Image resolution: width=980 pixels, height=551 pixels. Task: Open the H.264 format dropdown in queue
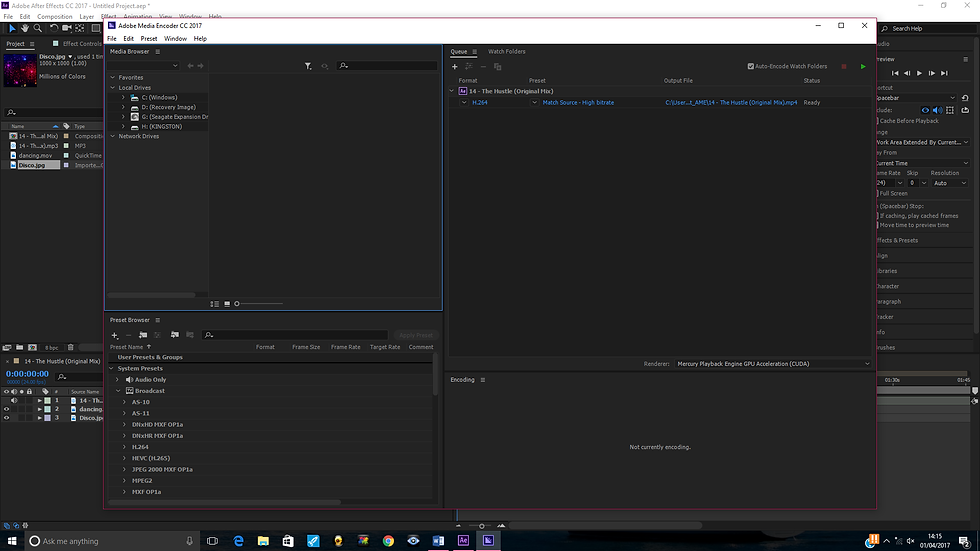pos(464,102)
